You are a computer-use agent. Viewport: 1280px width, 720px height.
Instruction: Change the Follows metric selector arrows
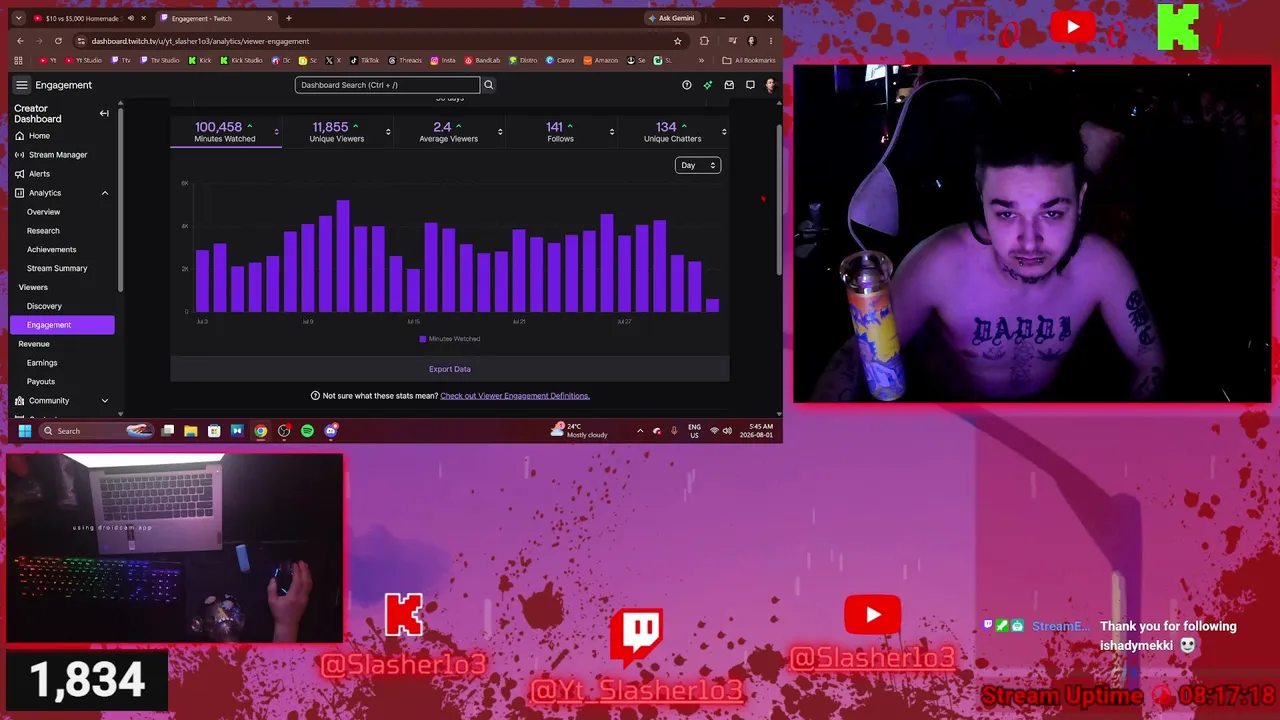(612, 132)
